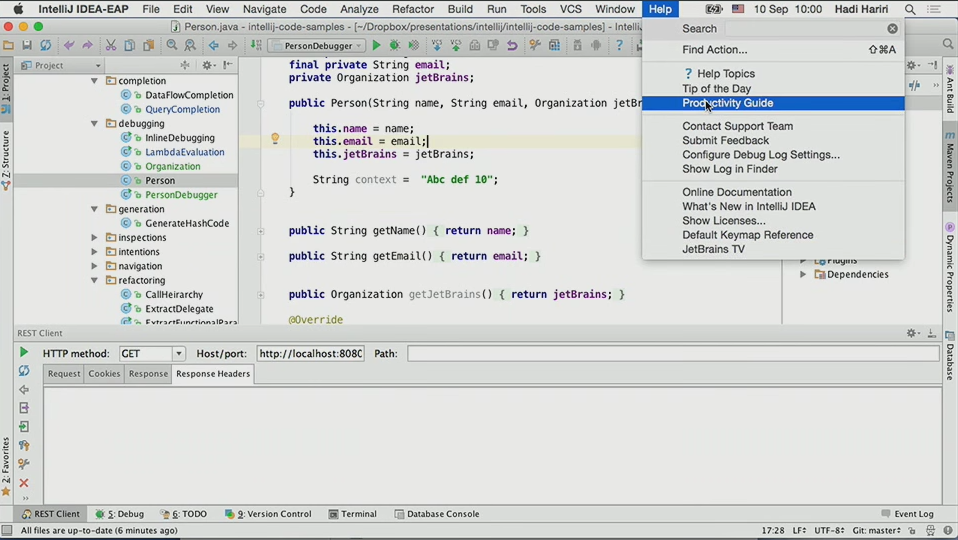The height and width of the screenshot is (540, 958).
Task: Open the Event Log
Action: (x=908, y=514)
